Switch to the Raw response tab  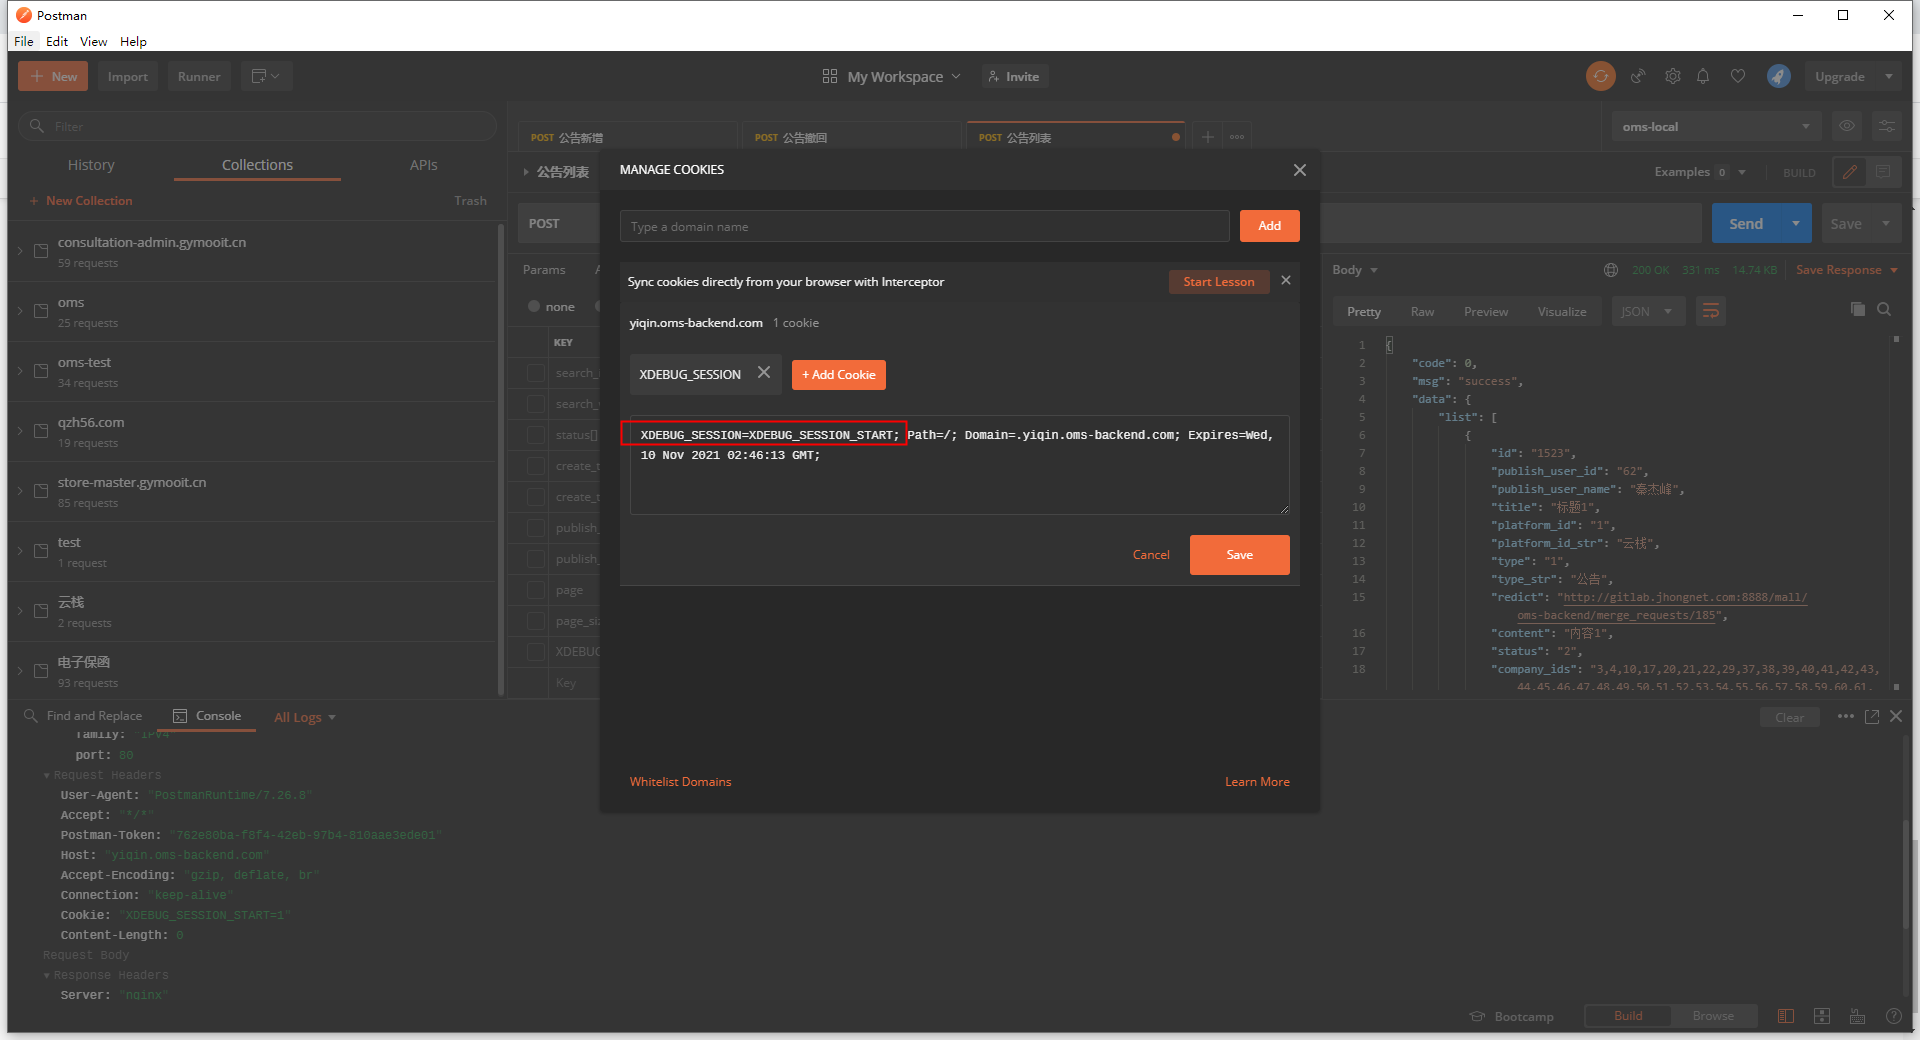click(x=1422, y=312)
